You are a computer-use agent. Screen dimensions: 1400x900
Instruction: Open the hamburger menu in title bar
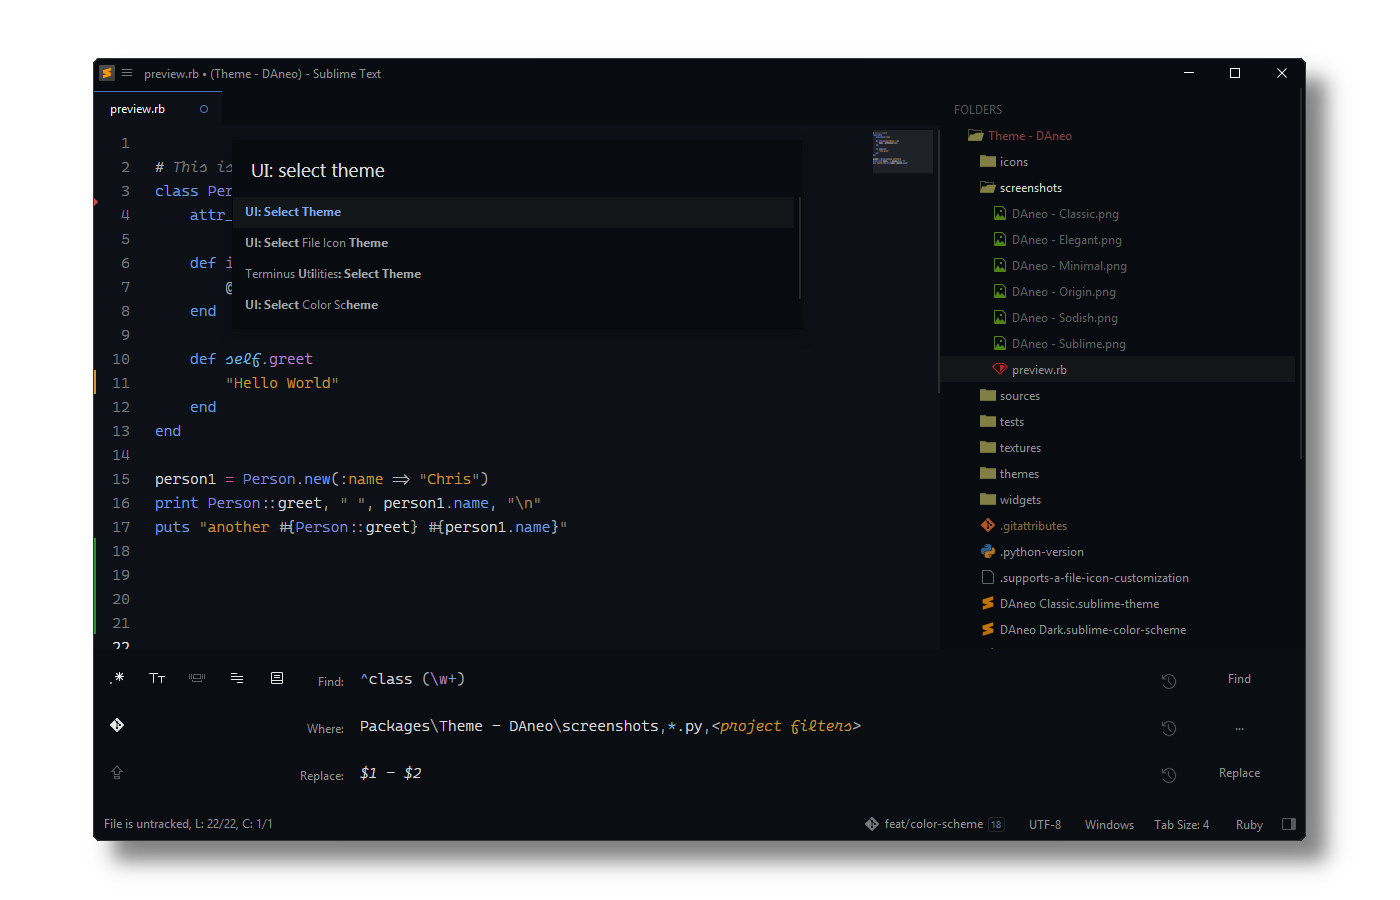(127, 73)
